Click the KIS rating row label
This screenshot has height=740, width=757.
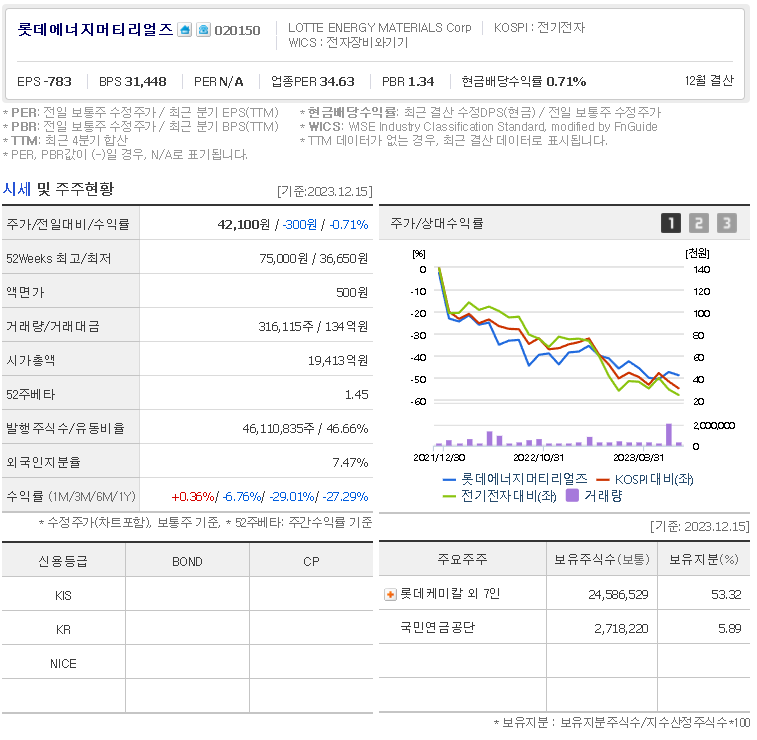pos(63,596)
